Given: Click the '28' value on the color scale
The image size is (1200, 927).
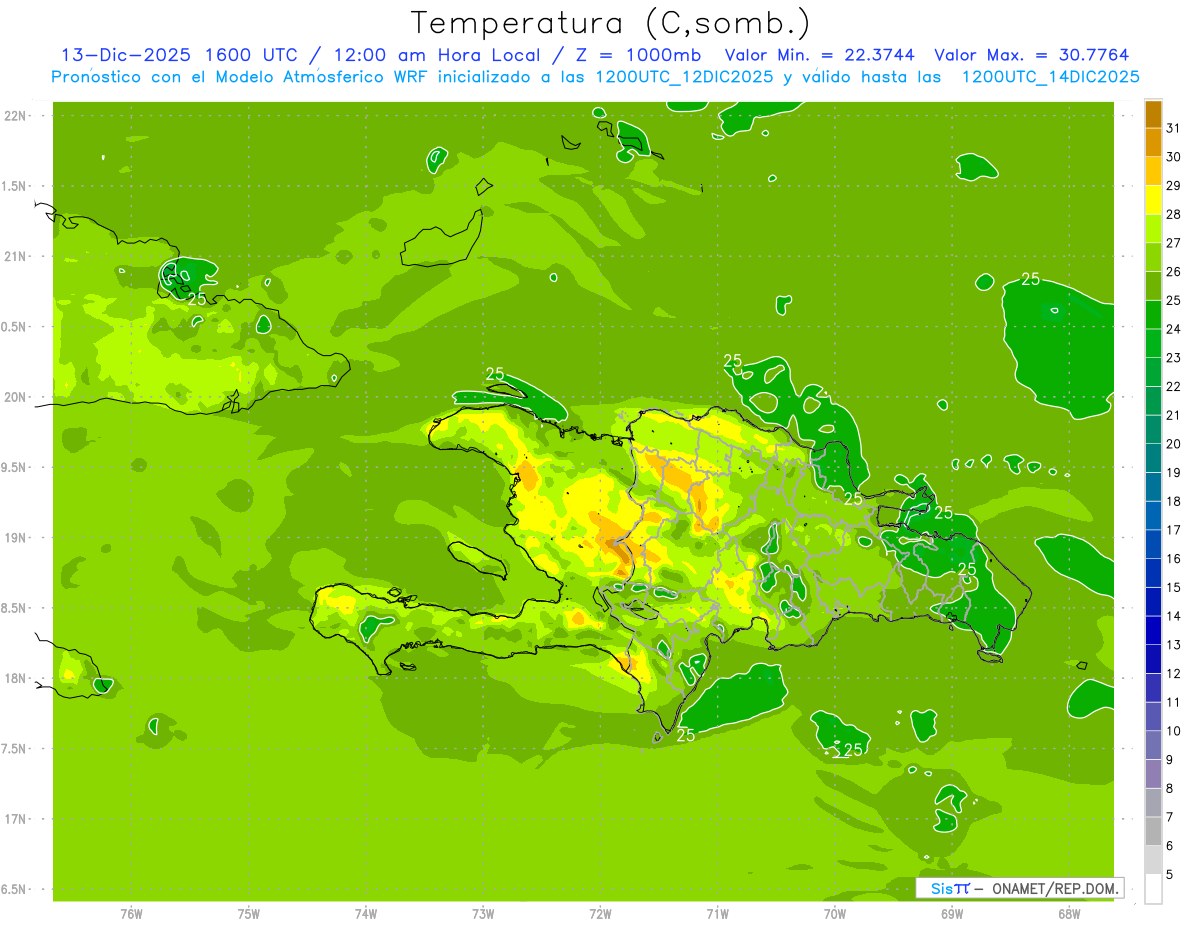Looking at the screenshot, I should click(x=1173, y=214).
